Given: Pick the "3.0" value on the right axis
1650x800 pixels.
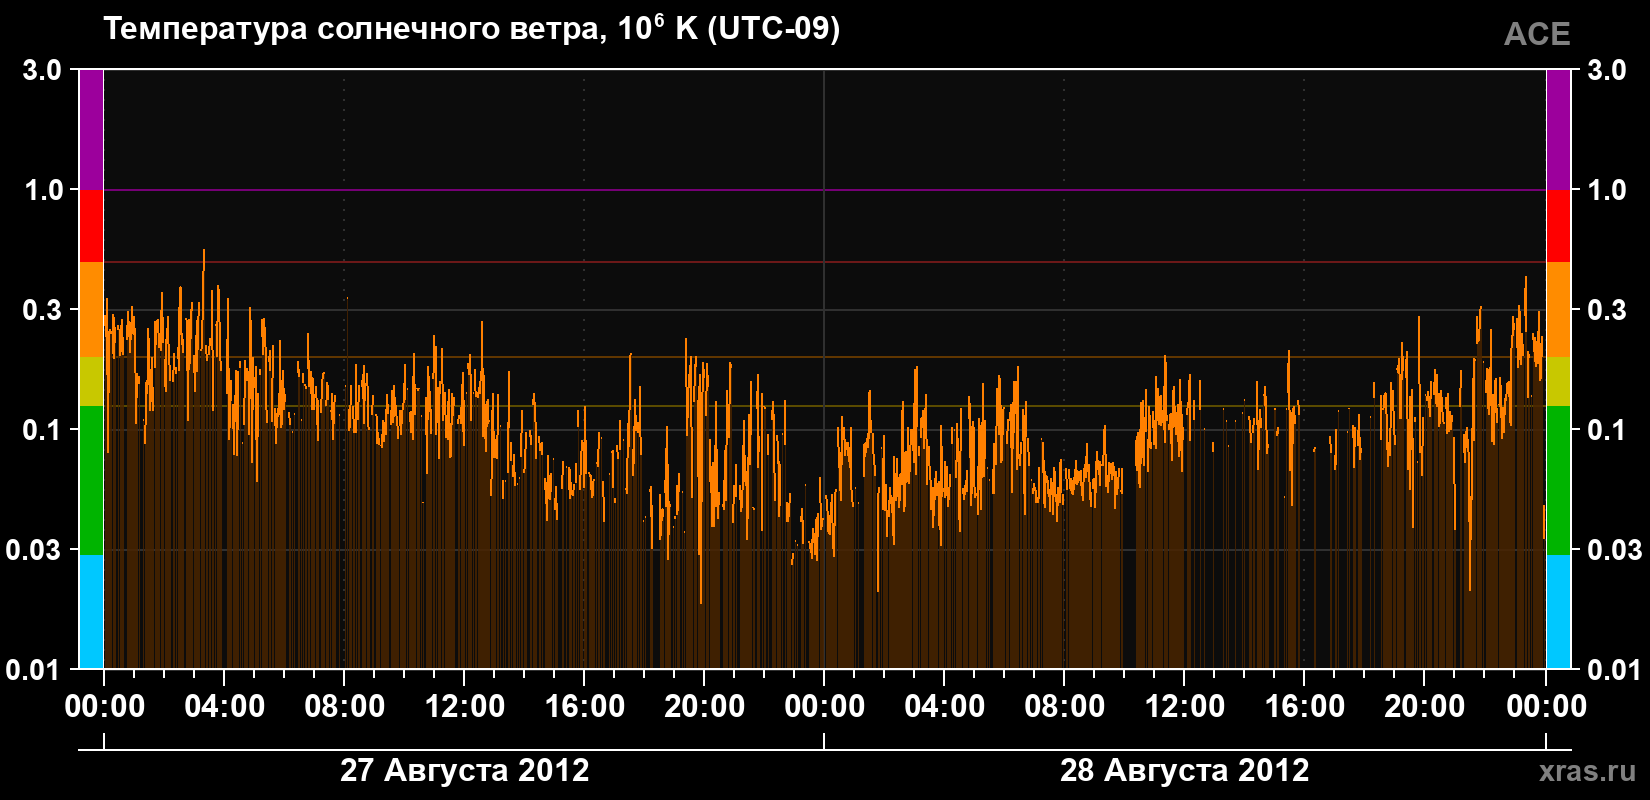Looking at the screenshot, I should tap(1607, 70).
